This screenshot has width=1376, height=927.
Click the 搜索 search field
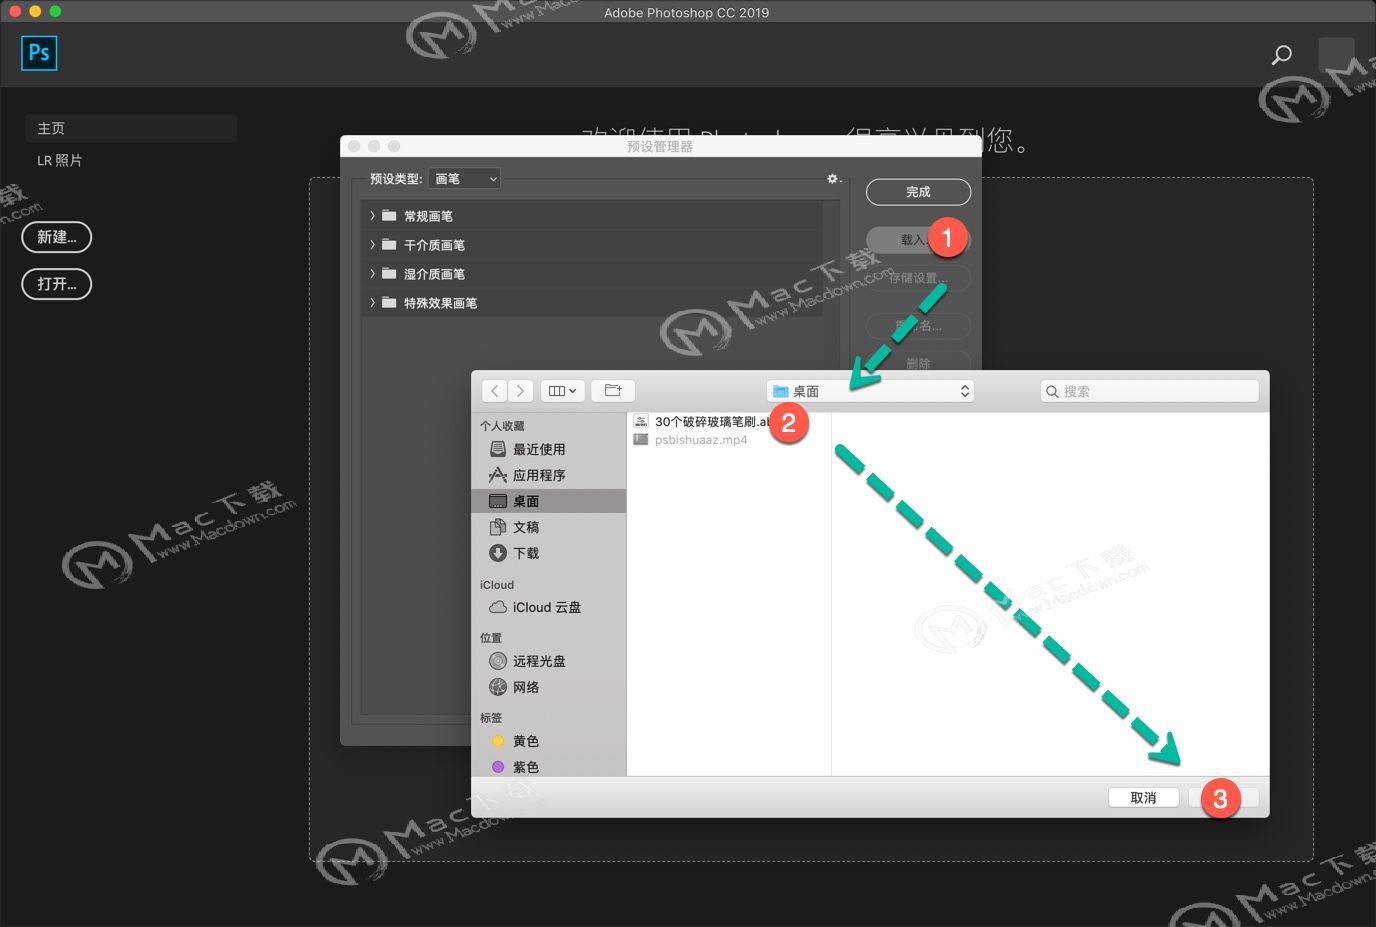1149,391
